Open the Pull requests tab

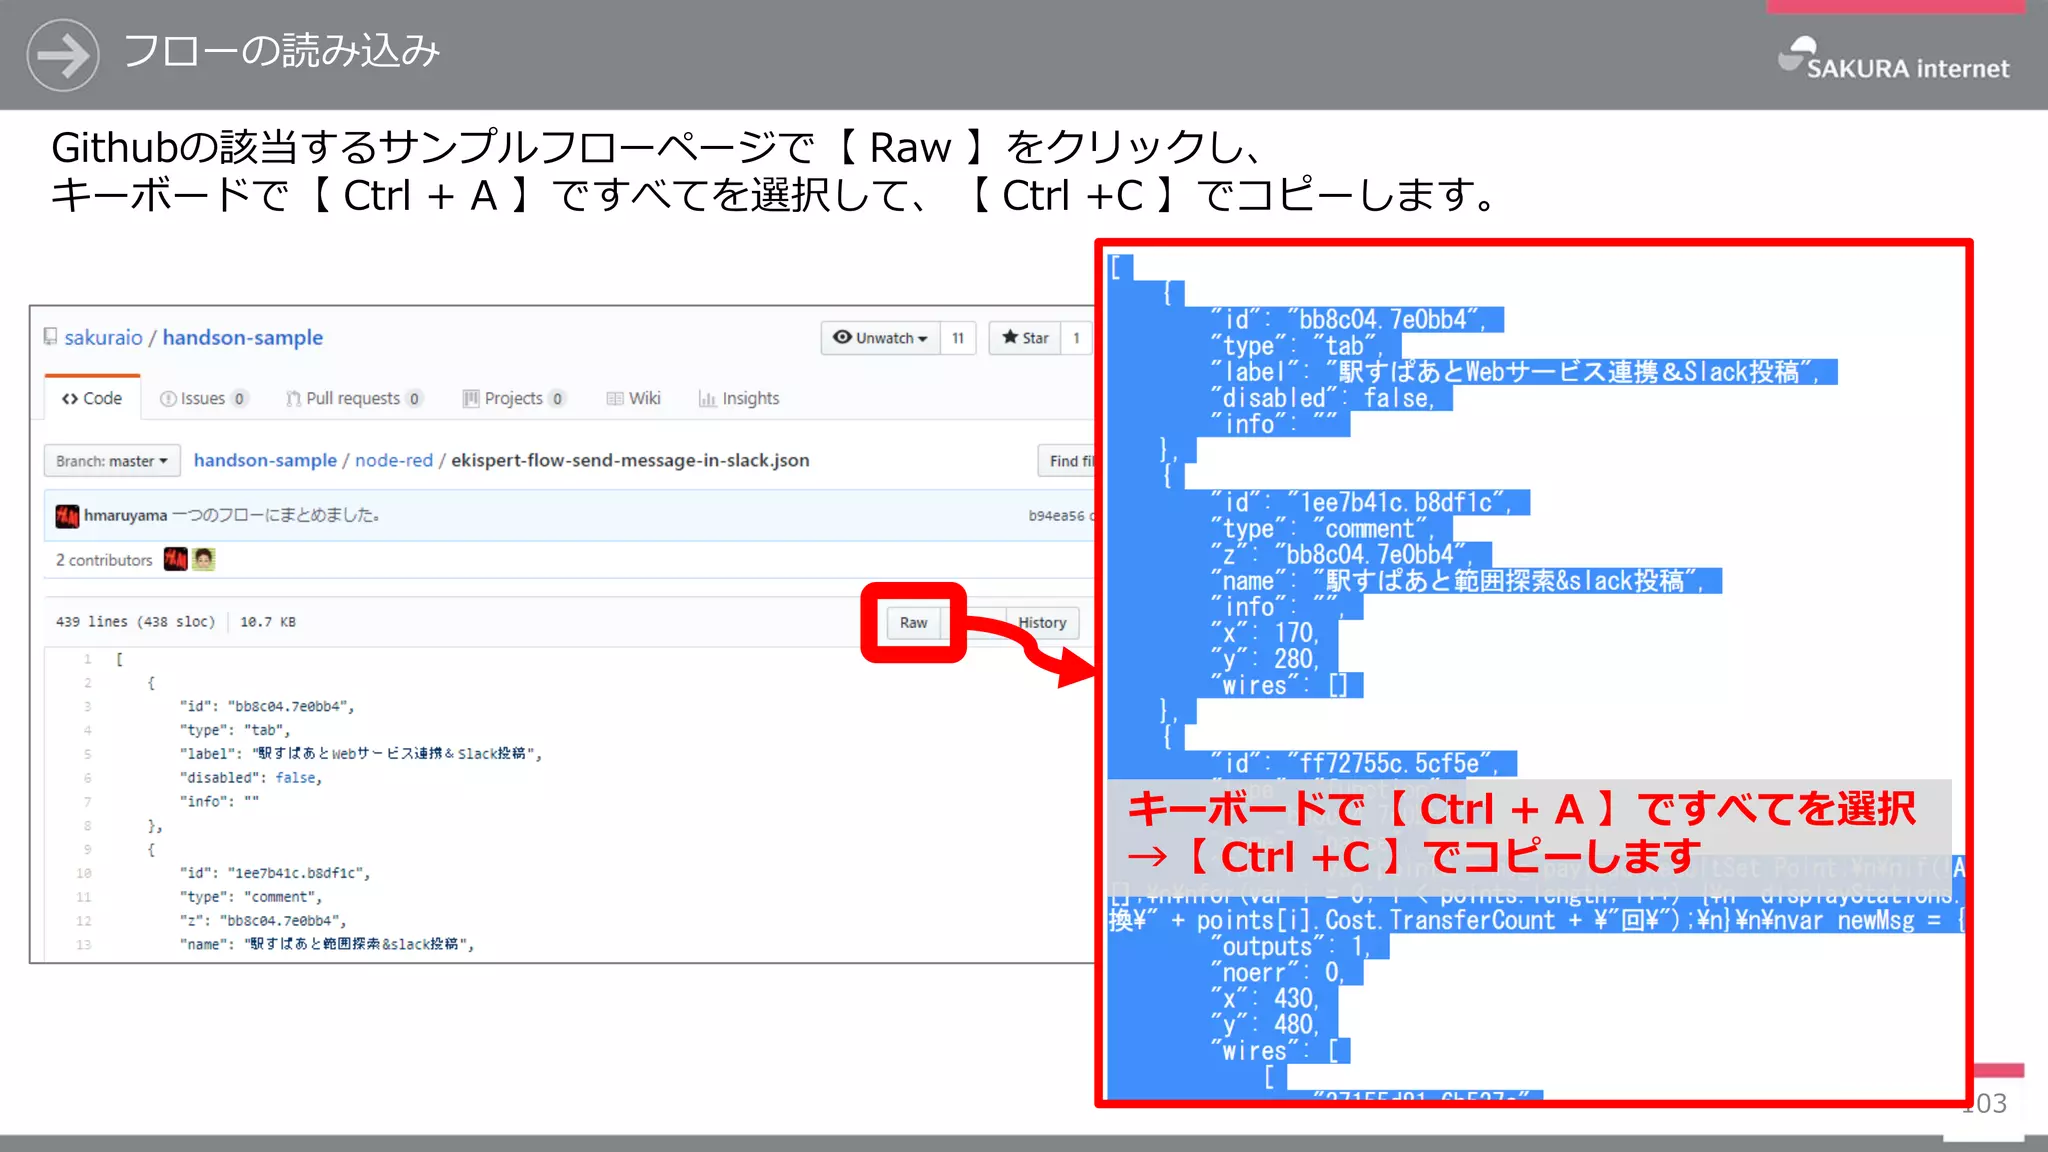(x=354, y=398)
